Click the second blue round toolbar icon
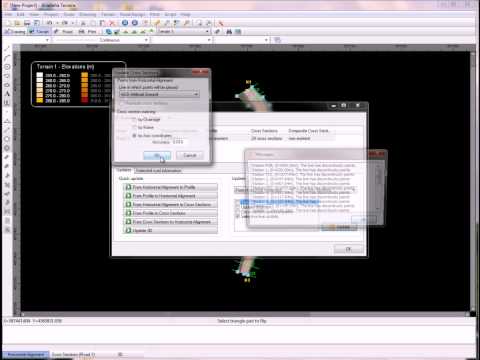This screenshot has height=360, width=480. pyautogui.click(x=135, y=23)
